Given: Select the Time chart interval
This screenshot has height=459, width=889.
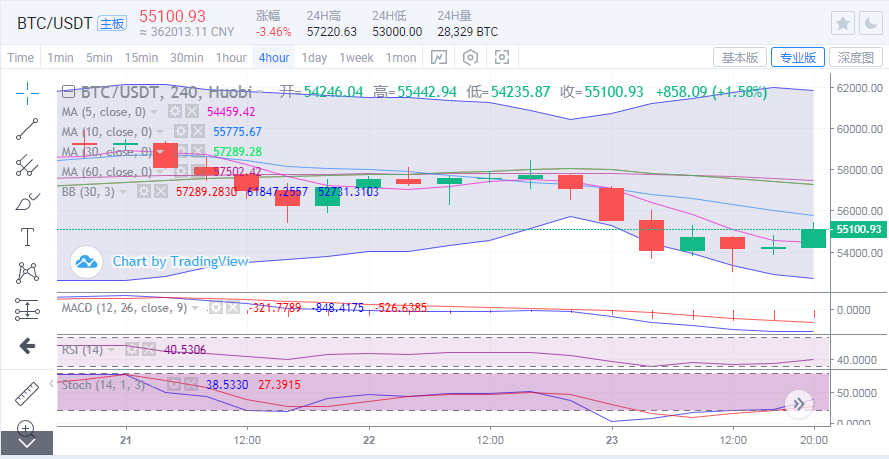Looking at the screenshot, I should pos(21,57).
